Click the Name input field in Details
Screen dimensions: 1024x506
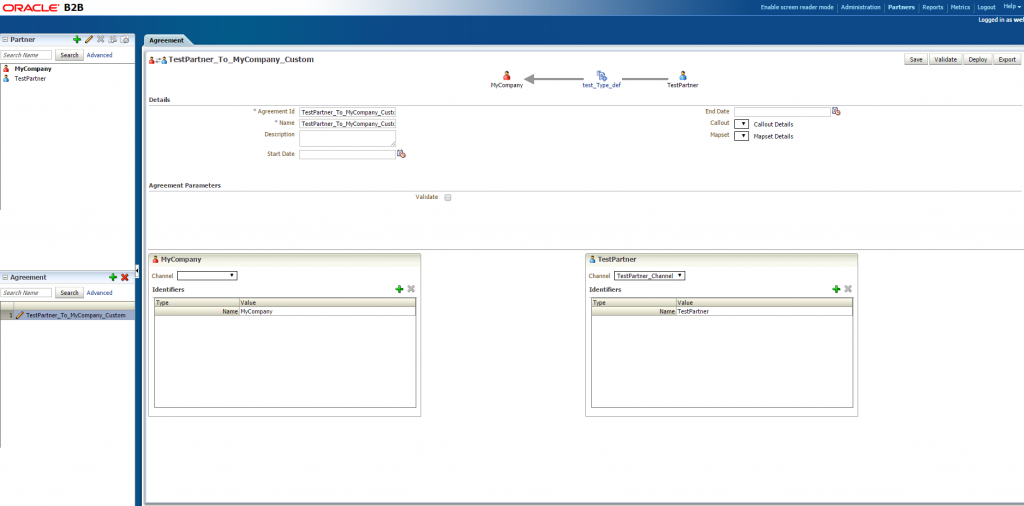point(347,123)
